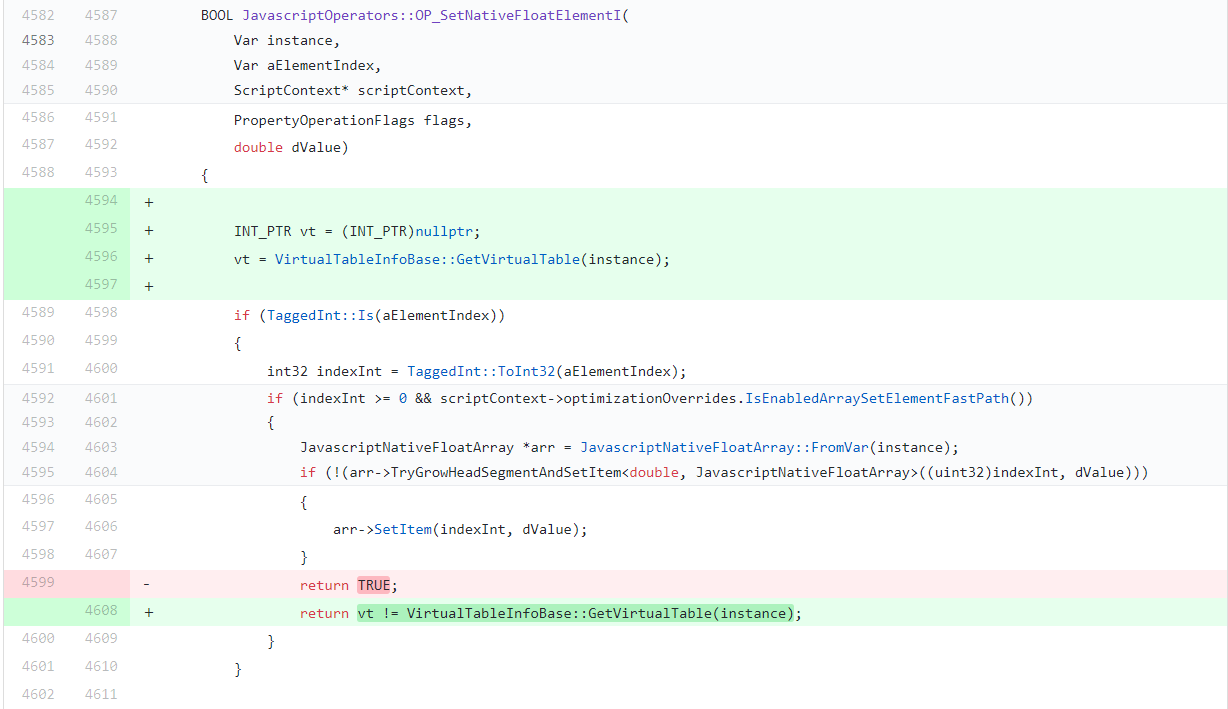Click the minus marker on the deleted line
1228x709 pixels.
[x=147, y=585]
